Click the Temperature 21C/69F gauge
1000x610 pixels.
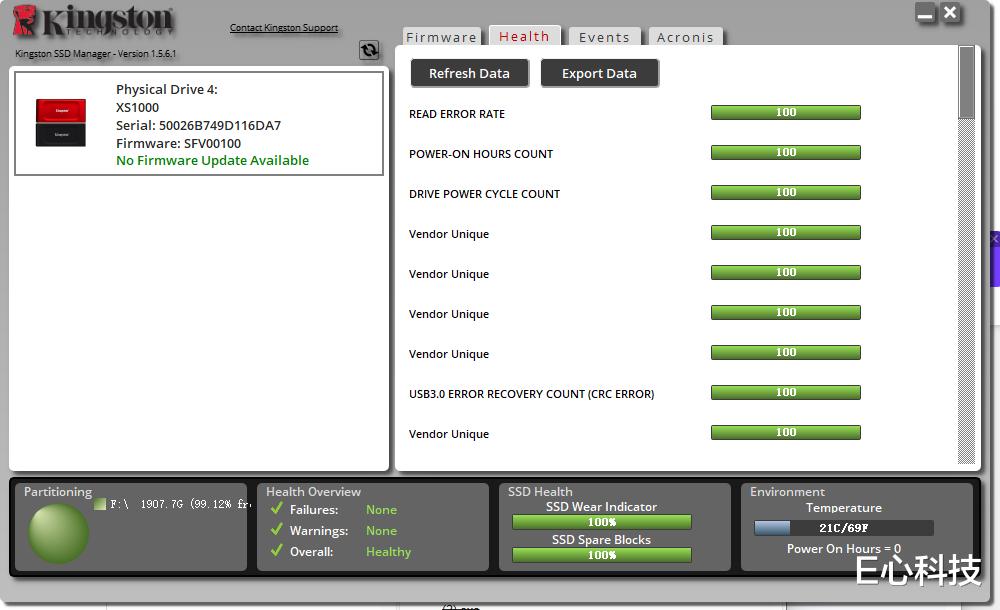(843, 528)
